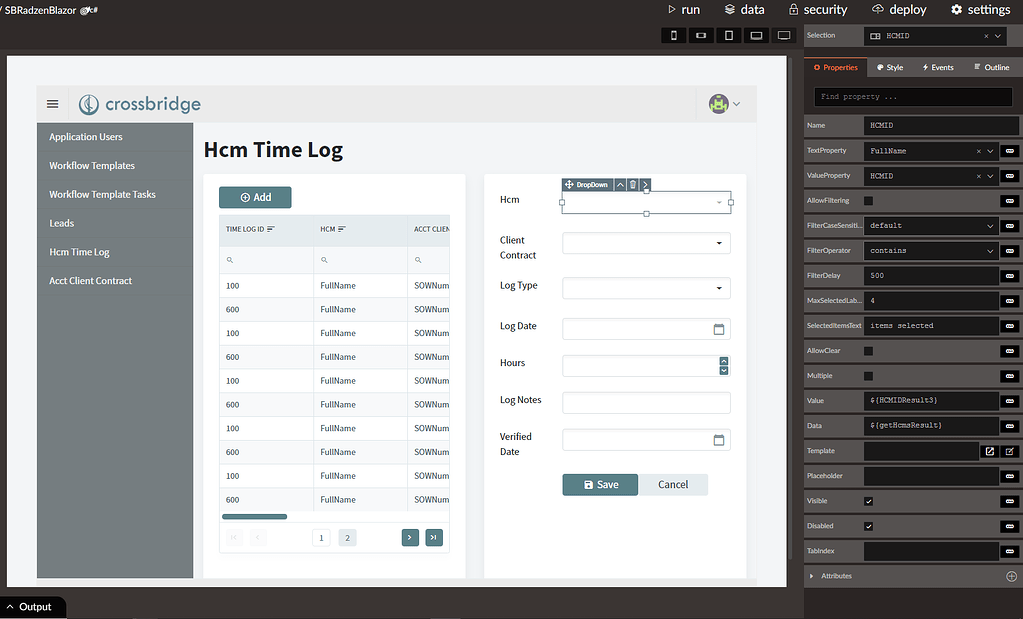Enable the AllowFiltering checkbox
1023x619 pixels.
coord(868,201)
